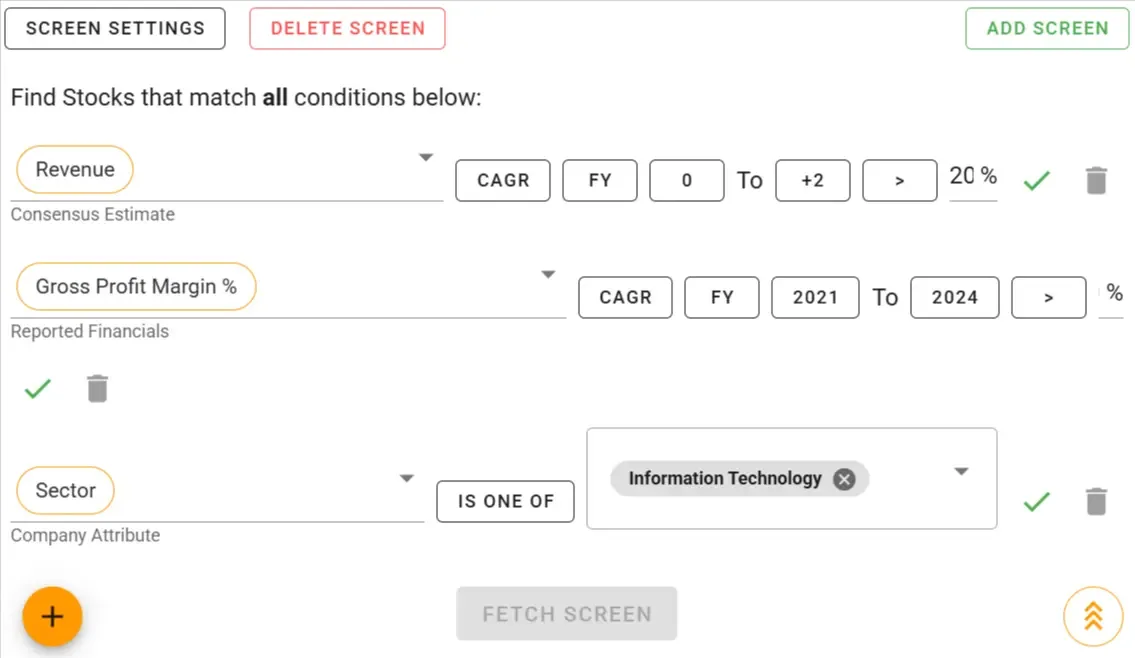The height and width of the screenshot is (658, 1135).
Task: Add a new condition with orange plus
Action: click(x=52, y=616)
